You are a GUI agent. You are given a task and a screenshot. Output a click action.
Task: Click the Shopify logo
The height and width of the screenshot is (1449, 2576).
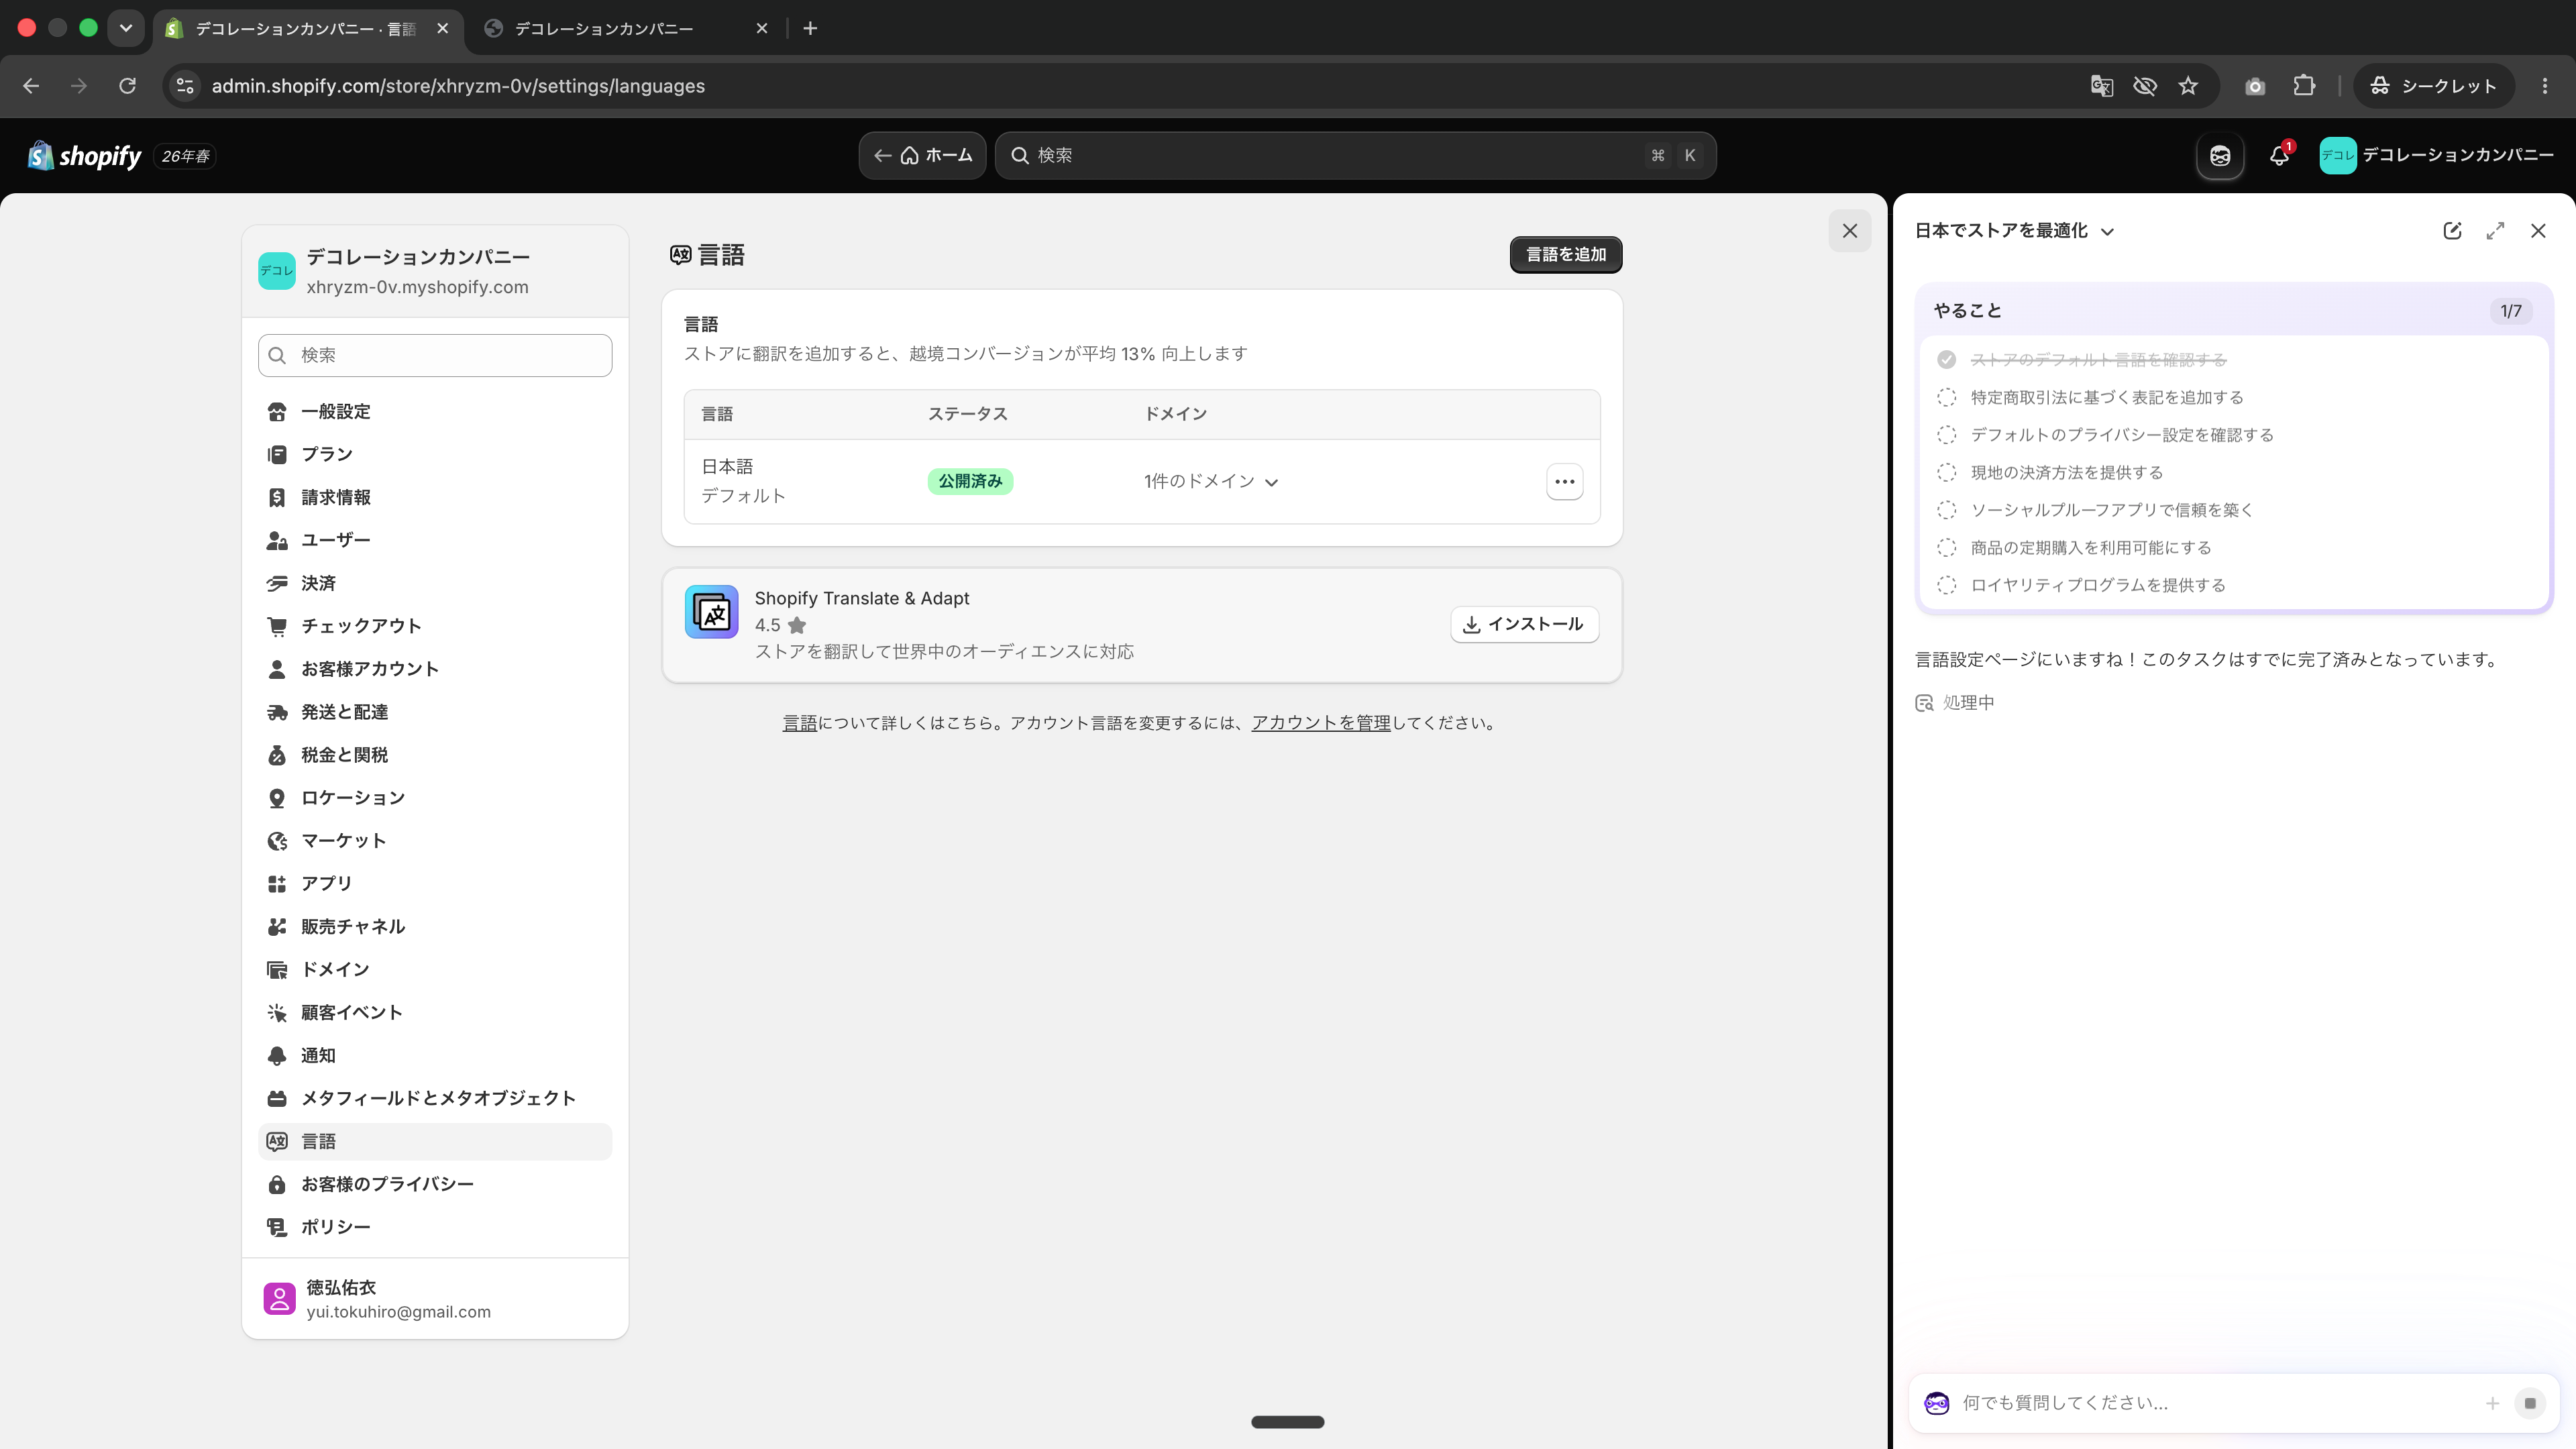tap(84, 156)
